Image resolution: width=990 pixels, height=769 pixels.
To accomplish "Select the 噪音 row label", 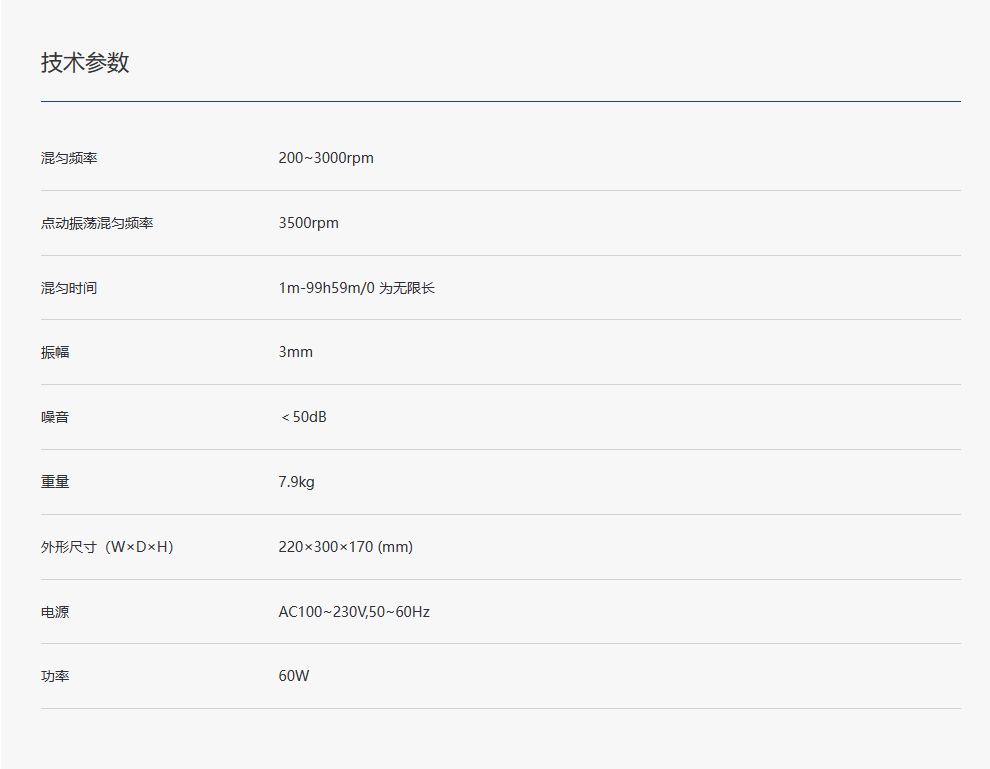I will coord(55,417).
